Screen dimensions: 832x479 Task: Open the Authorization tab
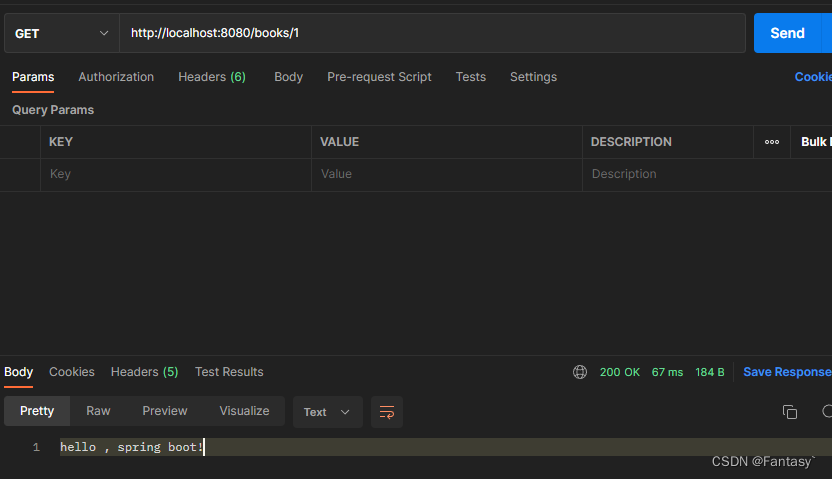116,77
